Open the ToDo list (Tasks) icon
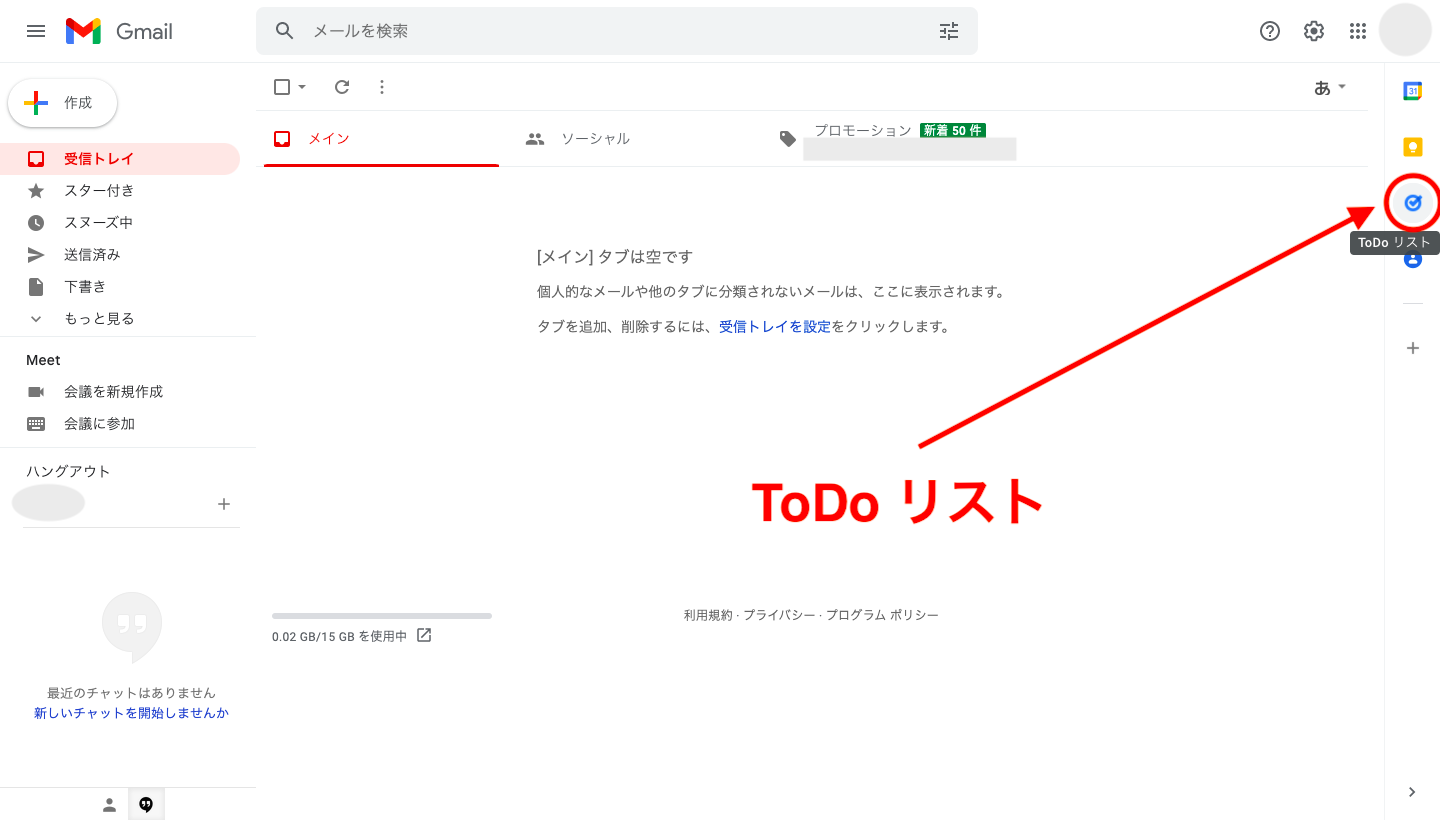The width and height of the screenshot is (1440, 820). [1412, 203]
